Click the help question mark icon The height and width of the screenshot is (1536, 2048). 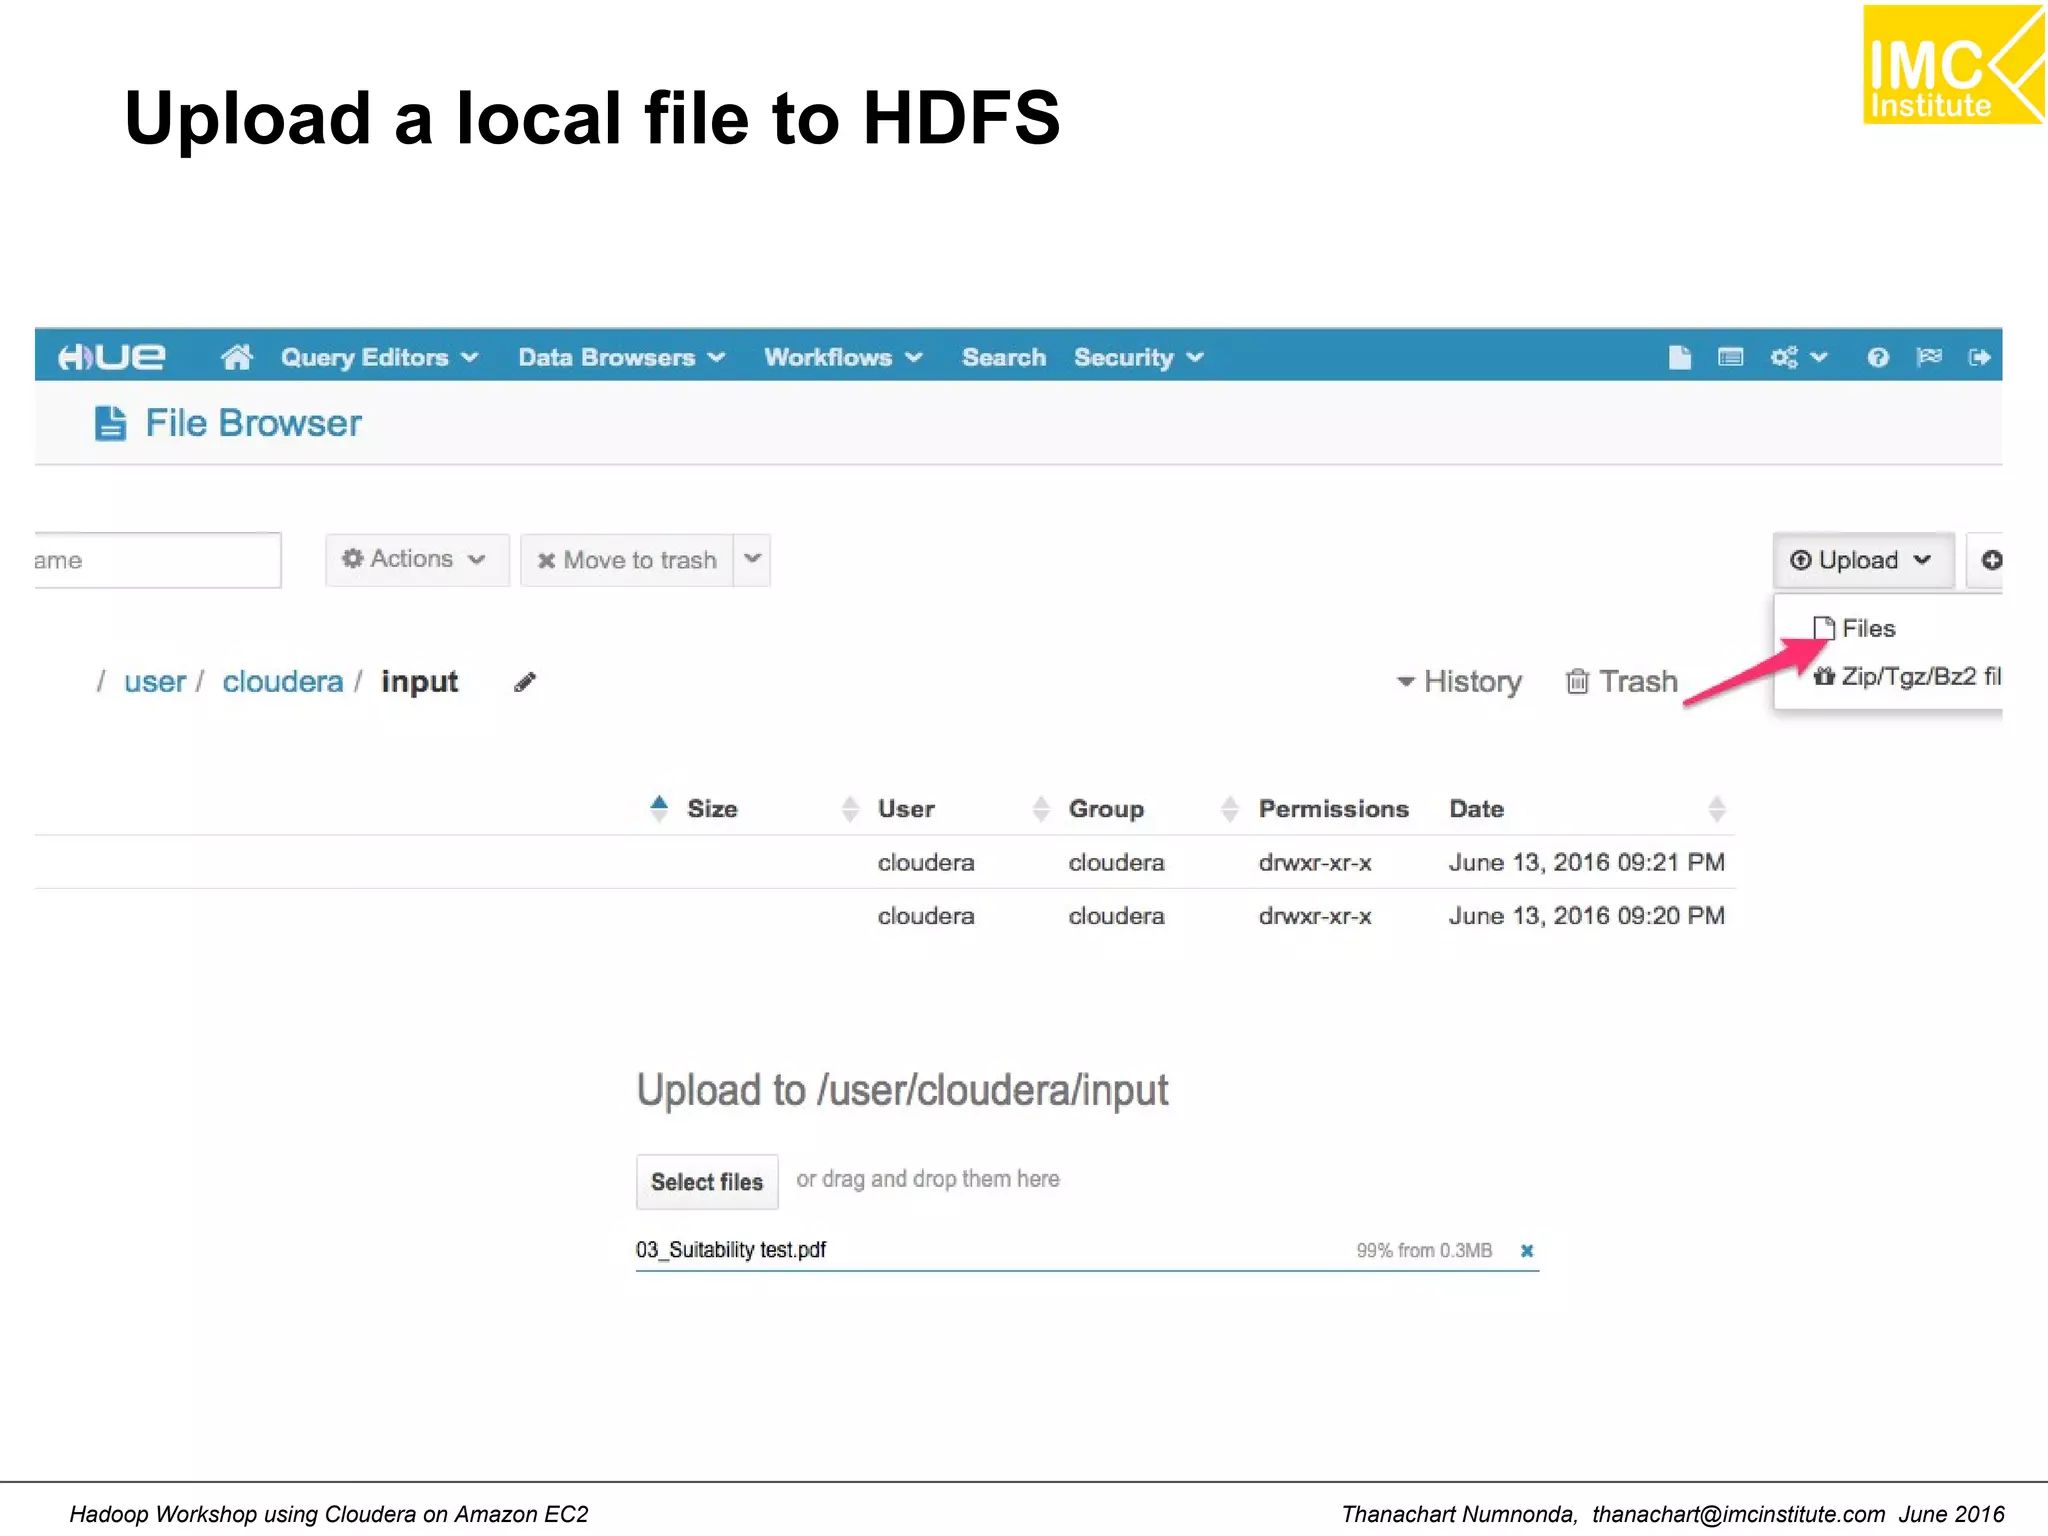[1878, 357]
